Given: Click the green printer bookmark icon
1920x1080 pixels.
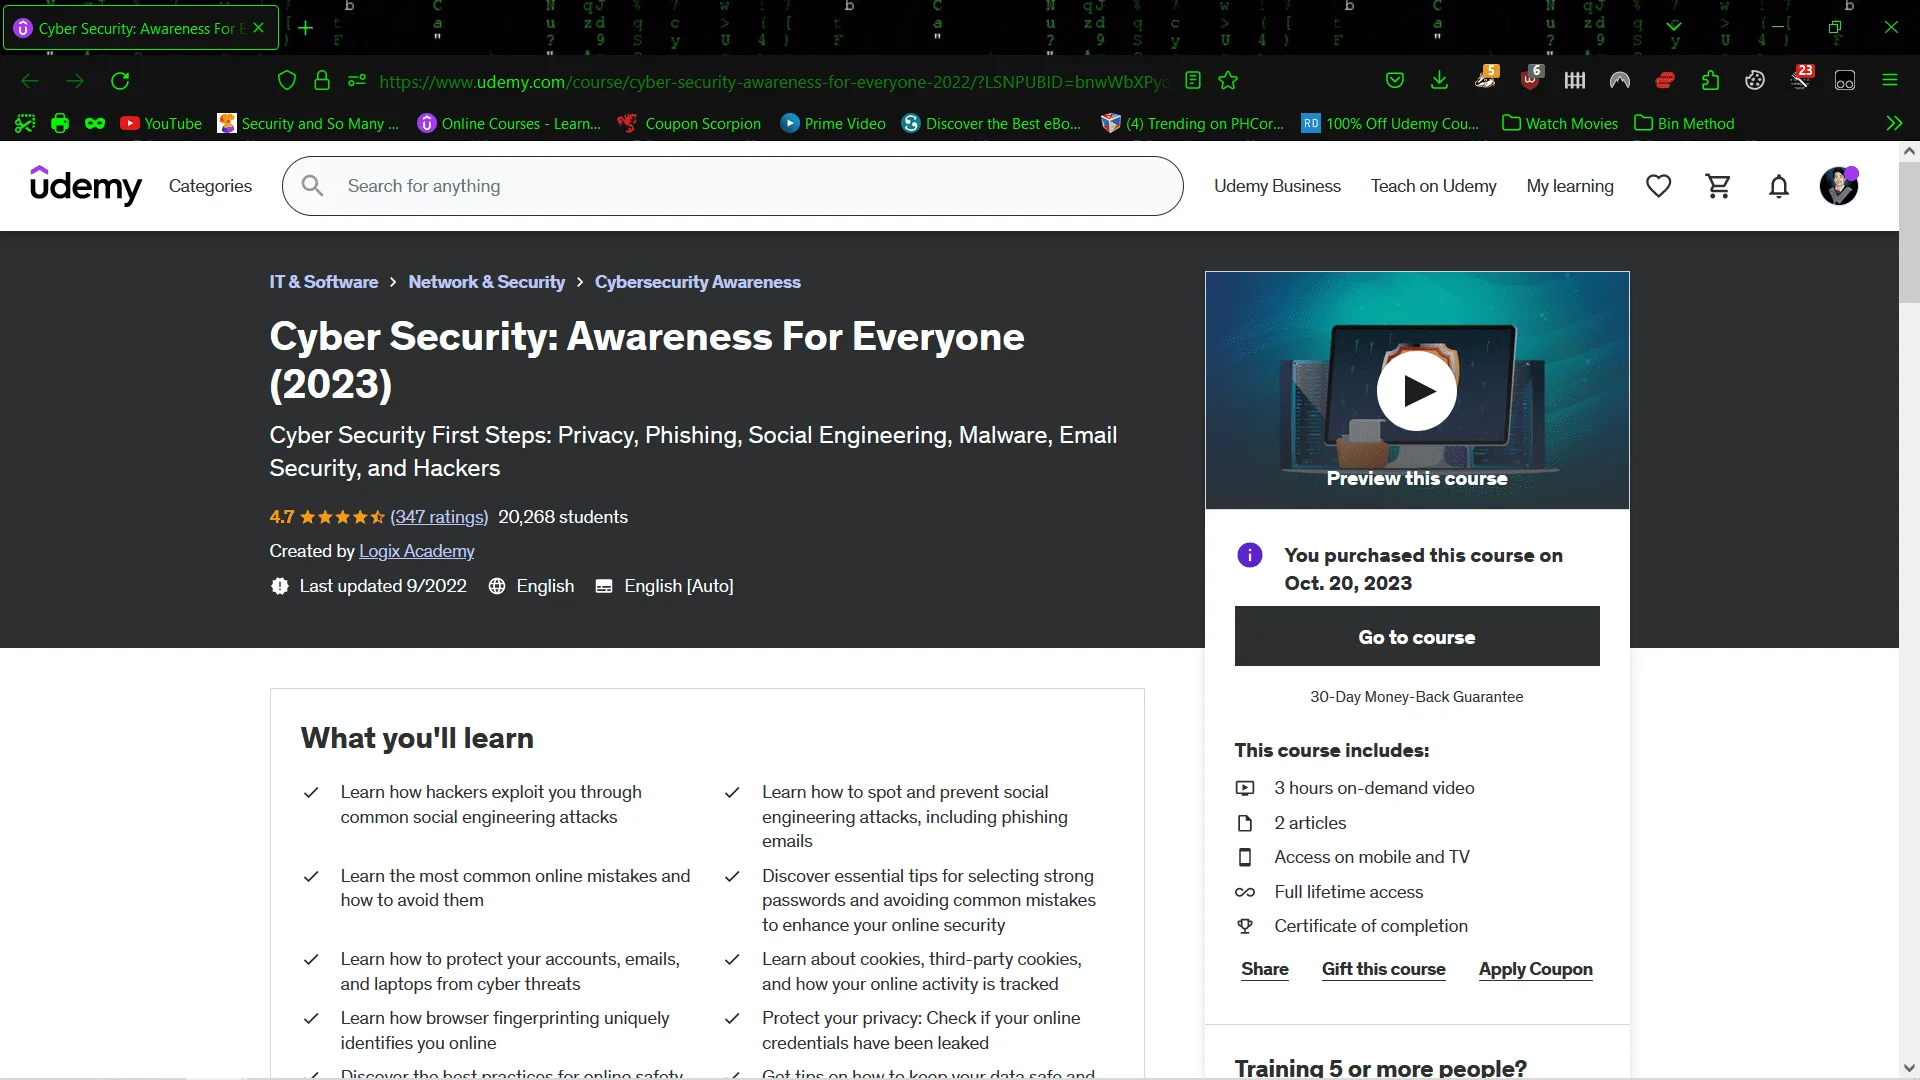Looking at the screenshot, I should pos(60,124).
